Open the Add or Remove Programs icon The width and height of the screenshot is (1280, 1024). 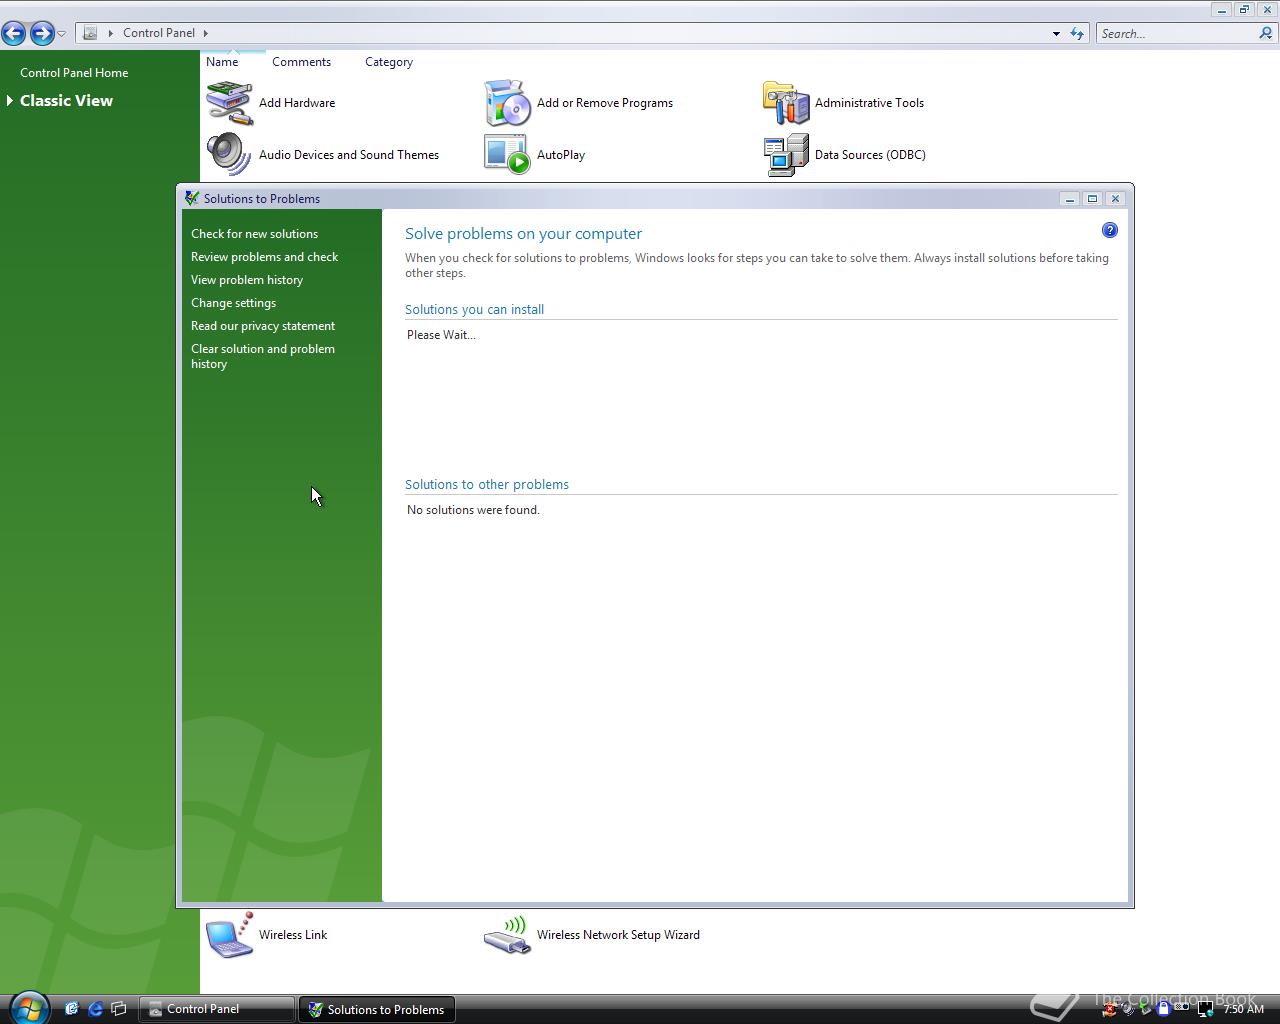coord(507,103)
